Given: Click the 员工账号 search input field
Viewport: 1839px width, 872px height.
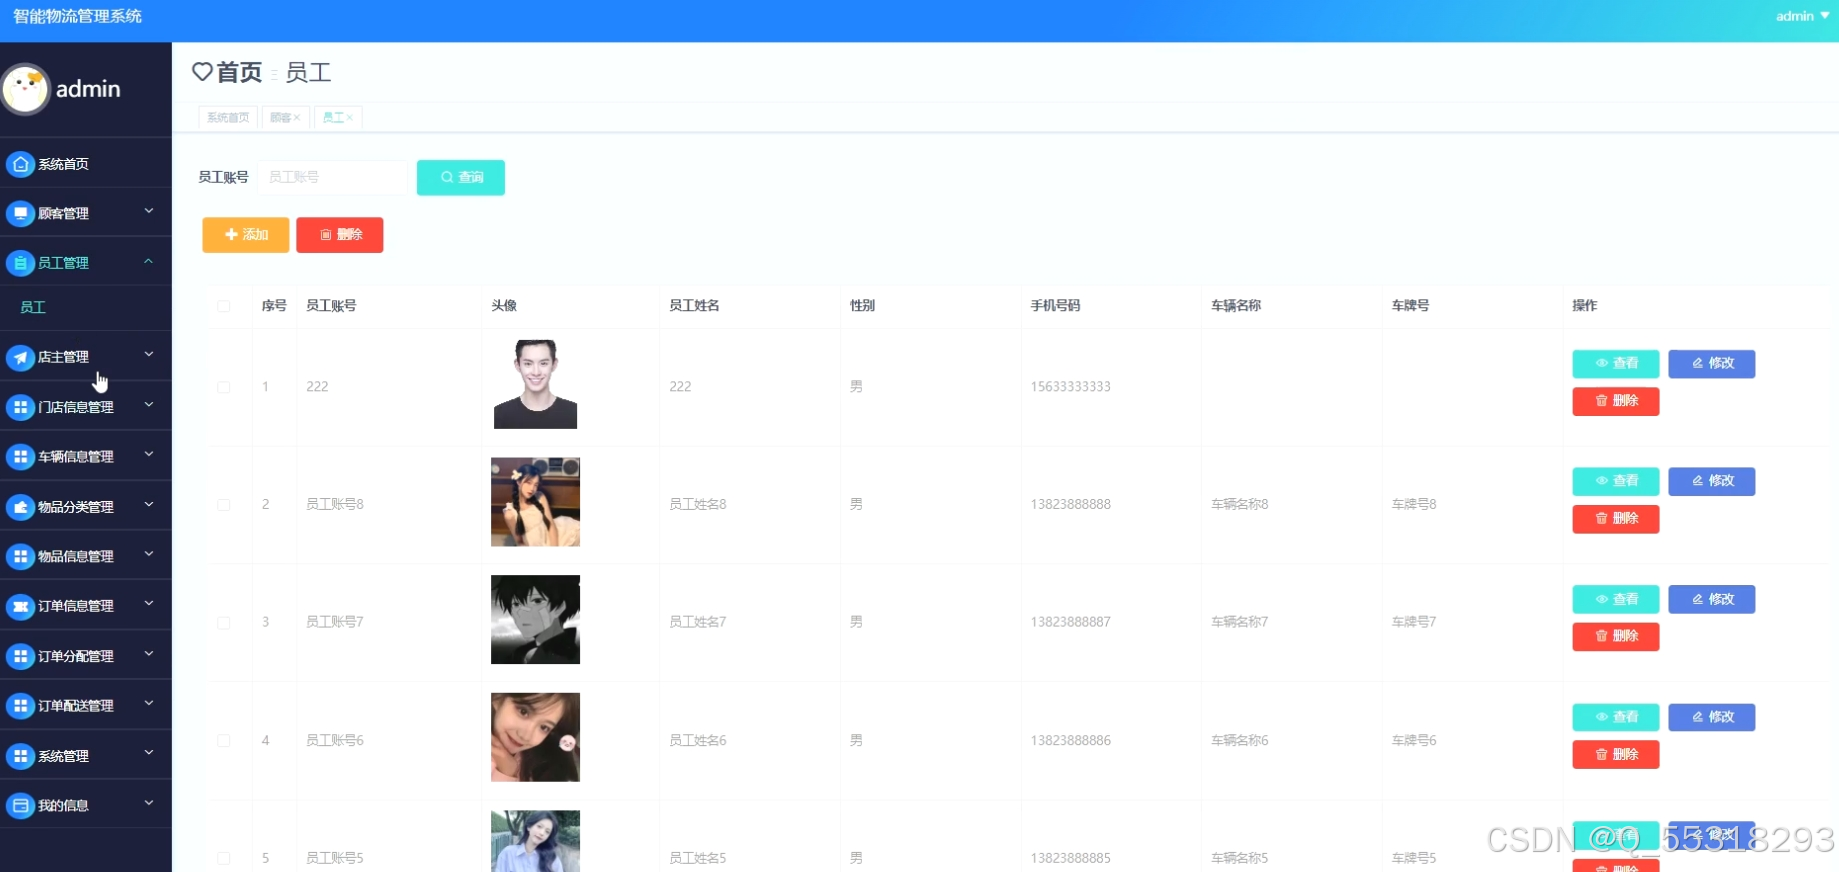Looking at the screenshot, I should [332, 178].
